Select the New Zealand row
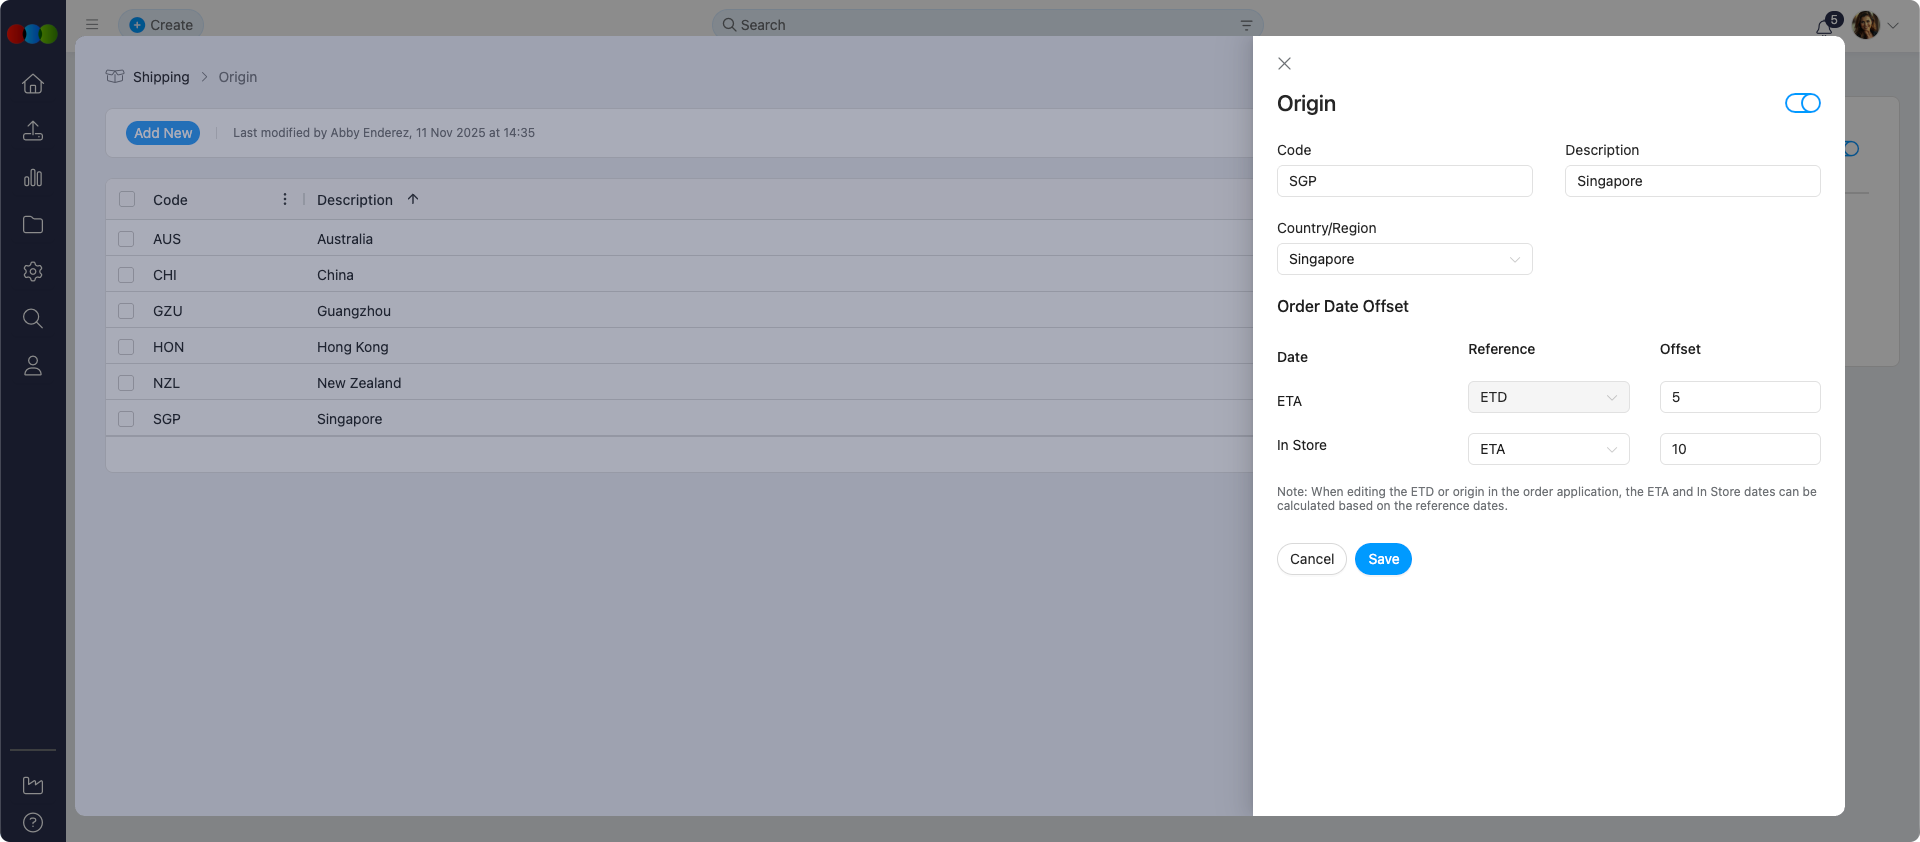The width and height of the screenshot is (1920, 842). 679,383
